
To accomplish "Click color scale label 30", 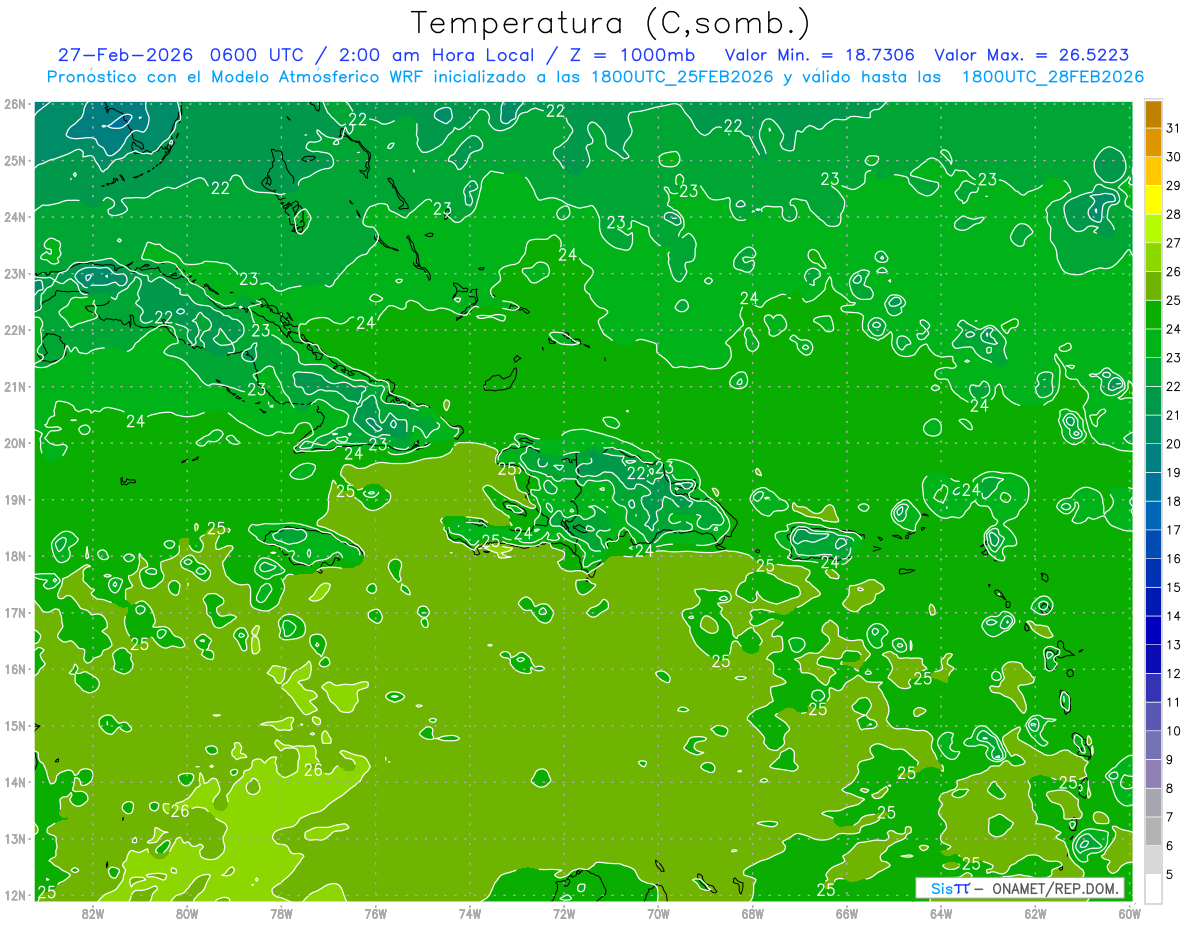I will [x=1174, y=157].
